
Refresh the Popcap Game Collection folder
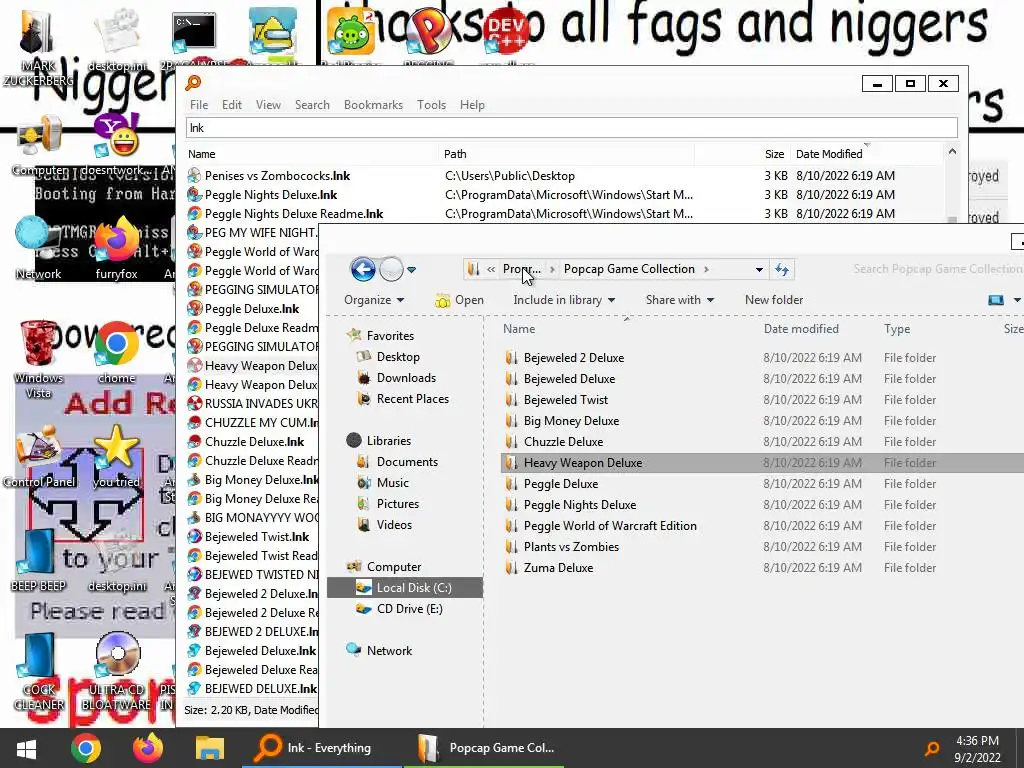coord(782,269)
